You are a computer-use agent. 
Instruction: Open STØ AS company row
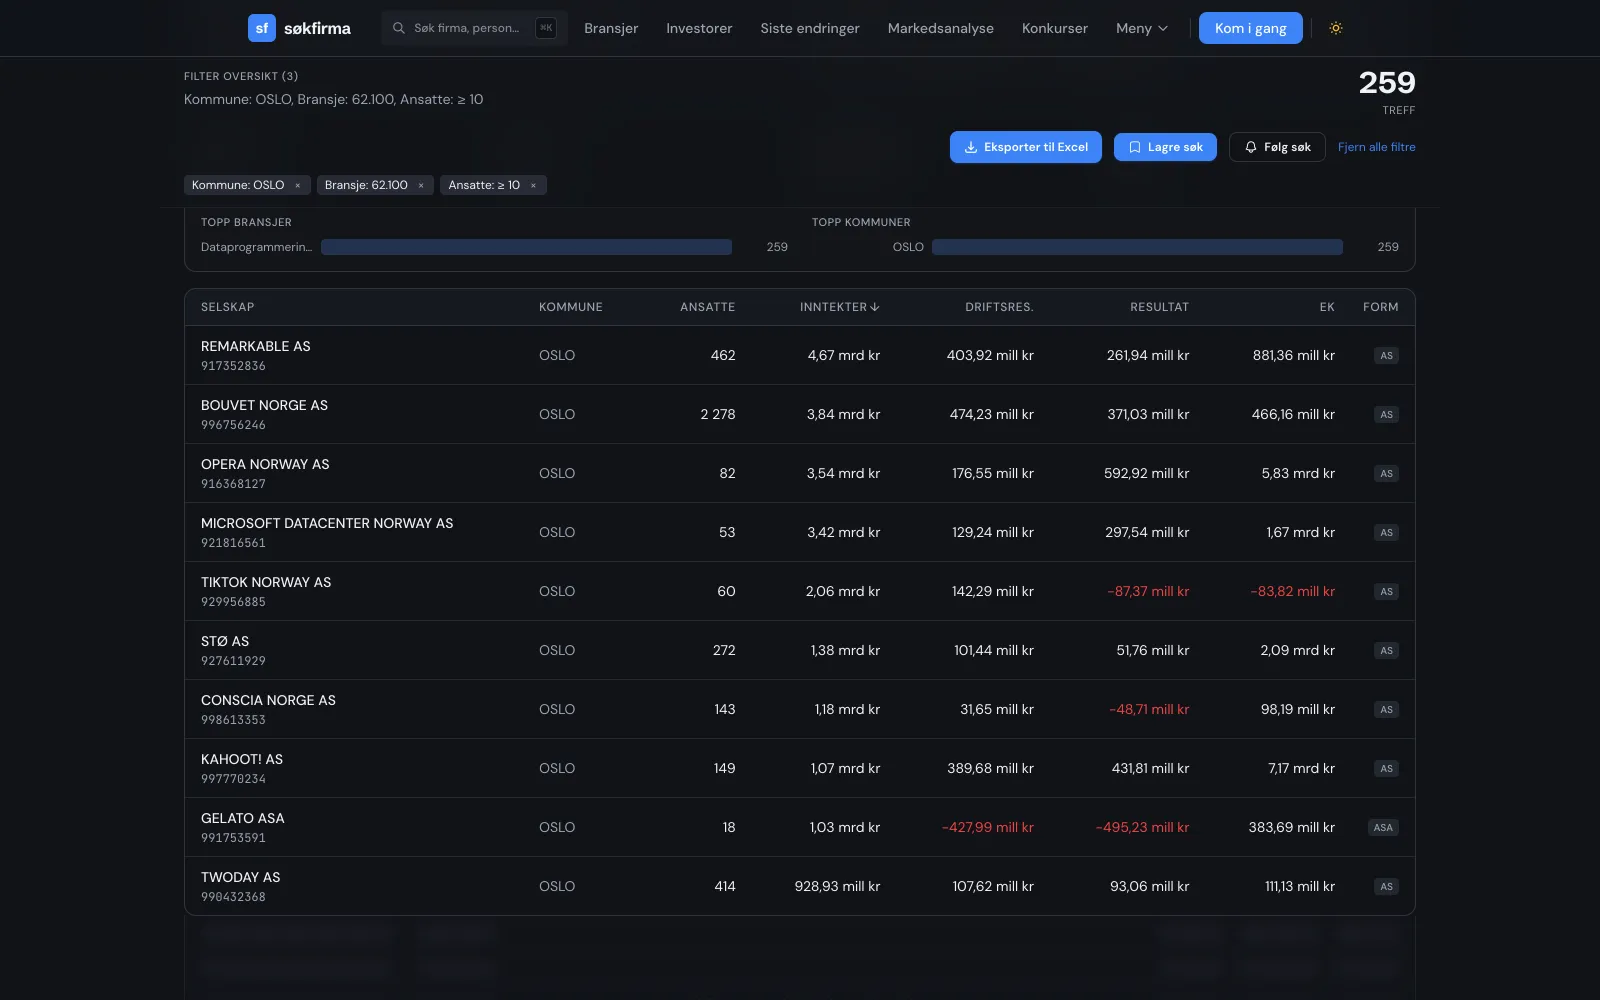[x=800, y=650]
